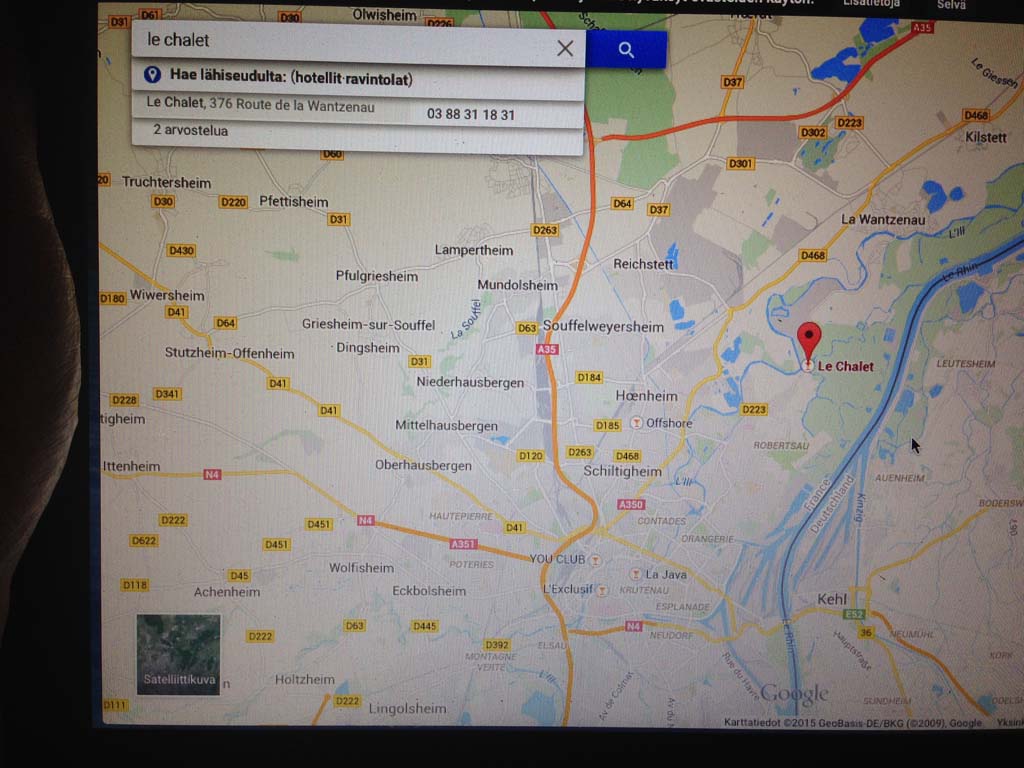Open the Karttatiedot ©2015 attribution text
Screen dimensions: 1024x768
click(800, 723)
